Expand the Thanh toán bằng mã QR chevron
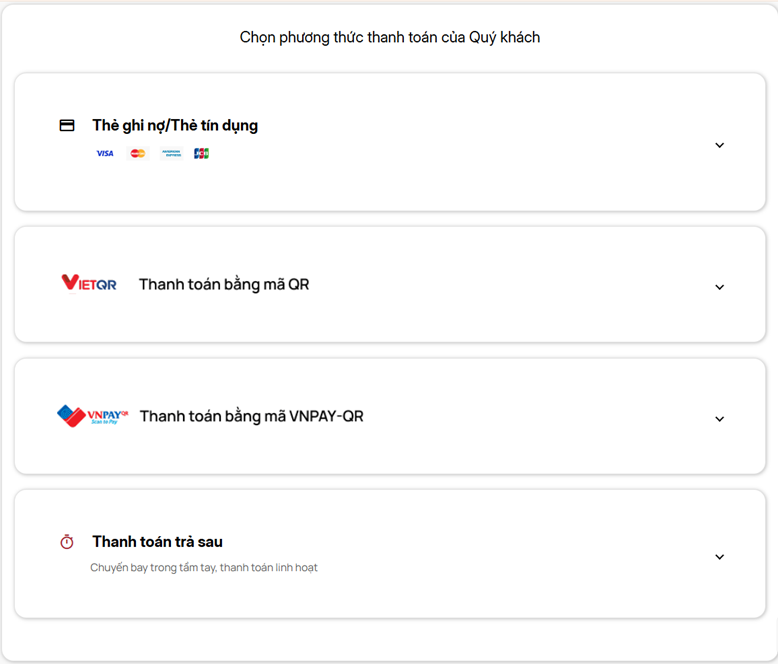Image resolution: width=778 pixels, height=664 pixels. (x=719, y=287)
